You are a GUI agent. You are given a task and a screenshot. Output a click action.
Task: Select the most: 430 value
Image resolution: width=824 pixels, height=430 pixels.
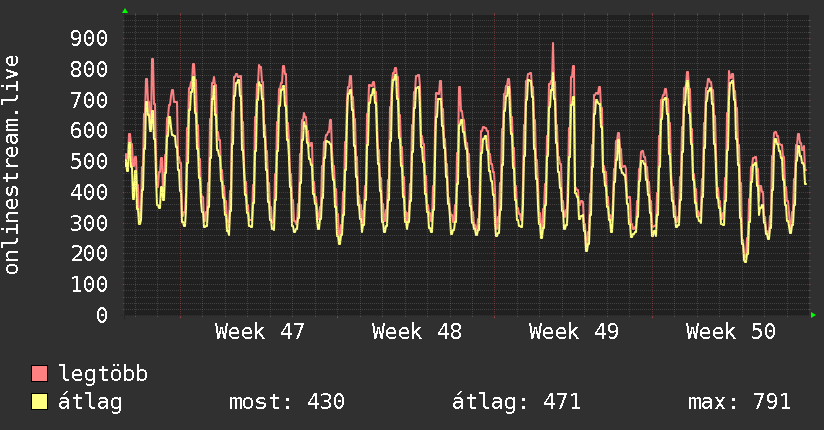click(287, 402)
